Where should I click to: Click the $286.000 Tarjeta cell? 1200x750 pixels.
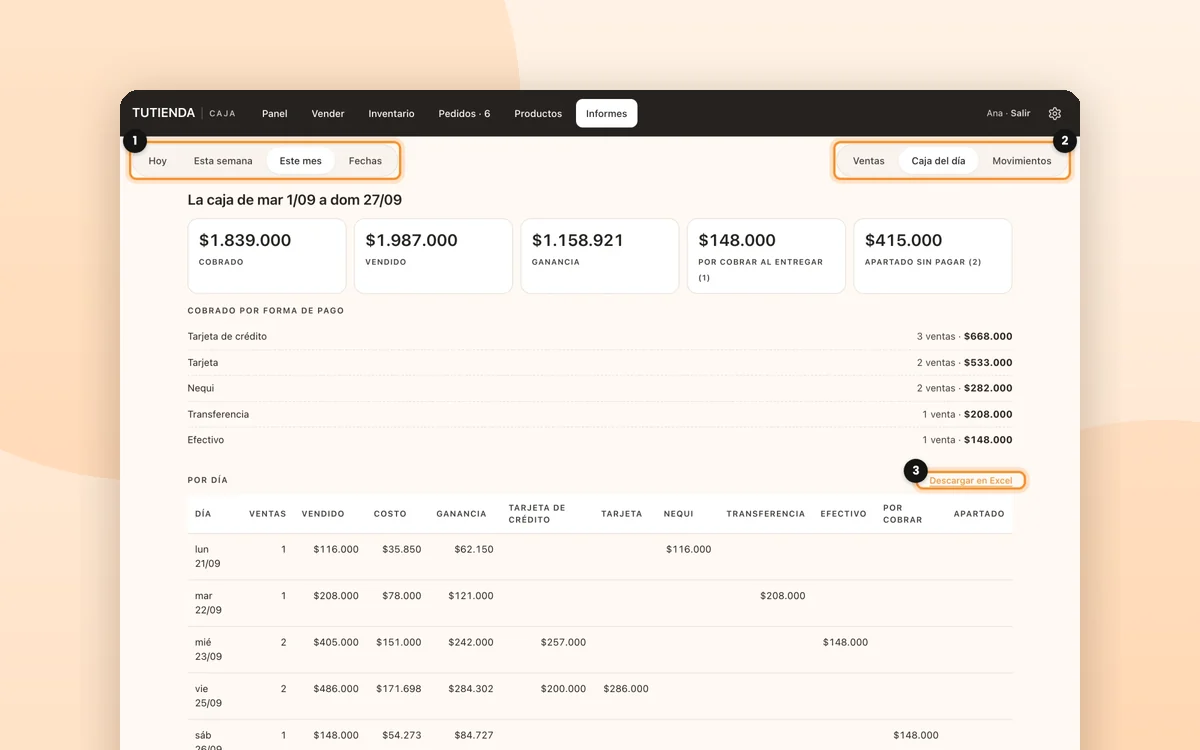(x=626, y=689)
